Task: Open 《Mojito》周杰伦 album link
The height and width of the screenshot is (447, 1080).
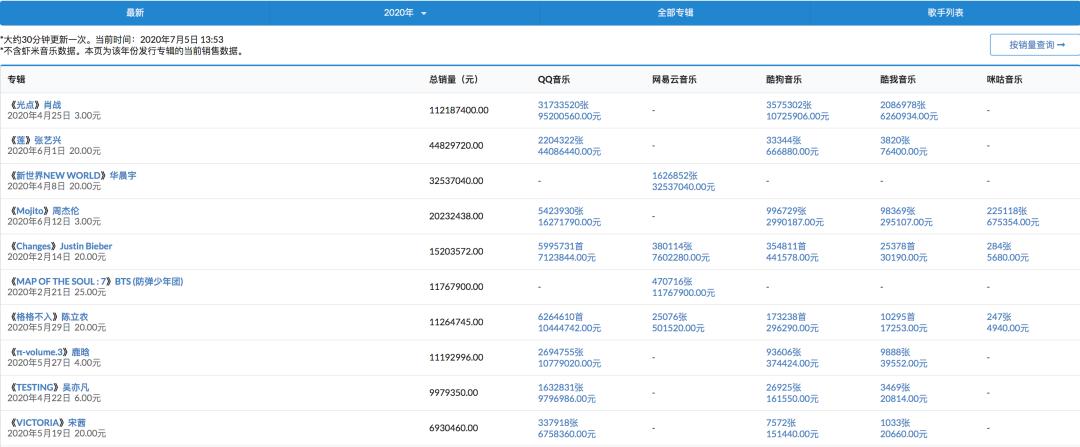Action: pos(44,211)
